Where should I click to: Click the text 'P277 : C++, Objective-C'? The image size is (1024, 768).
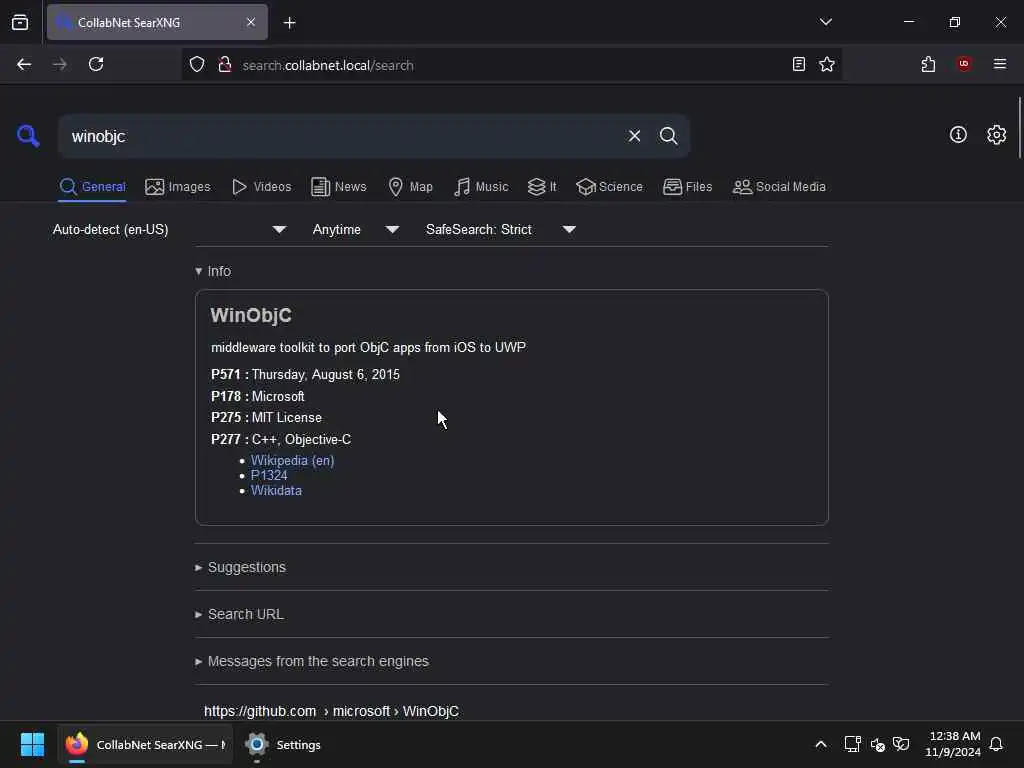click(281, 440)
